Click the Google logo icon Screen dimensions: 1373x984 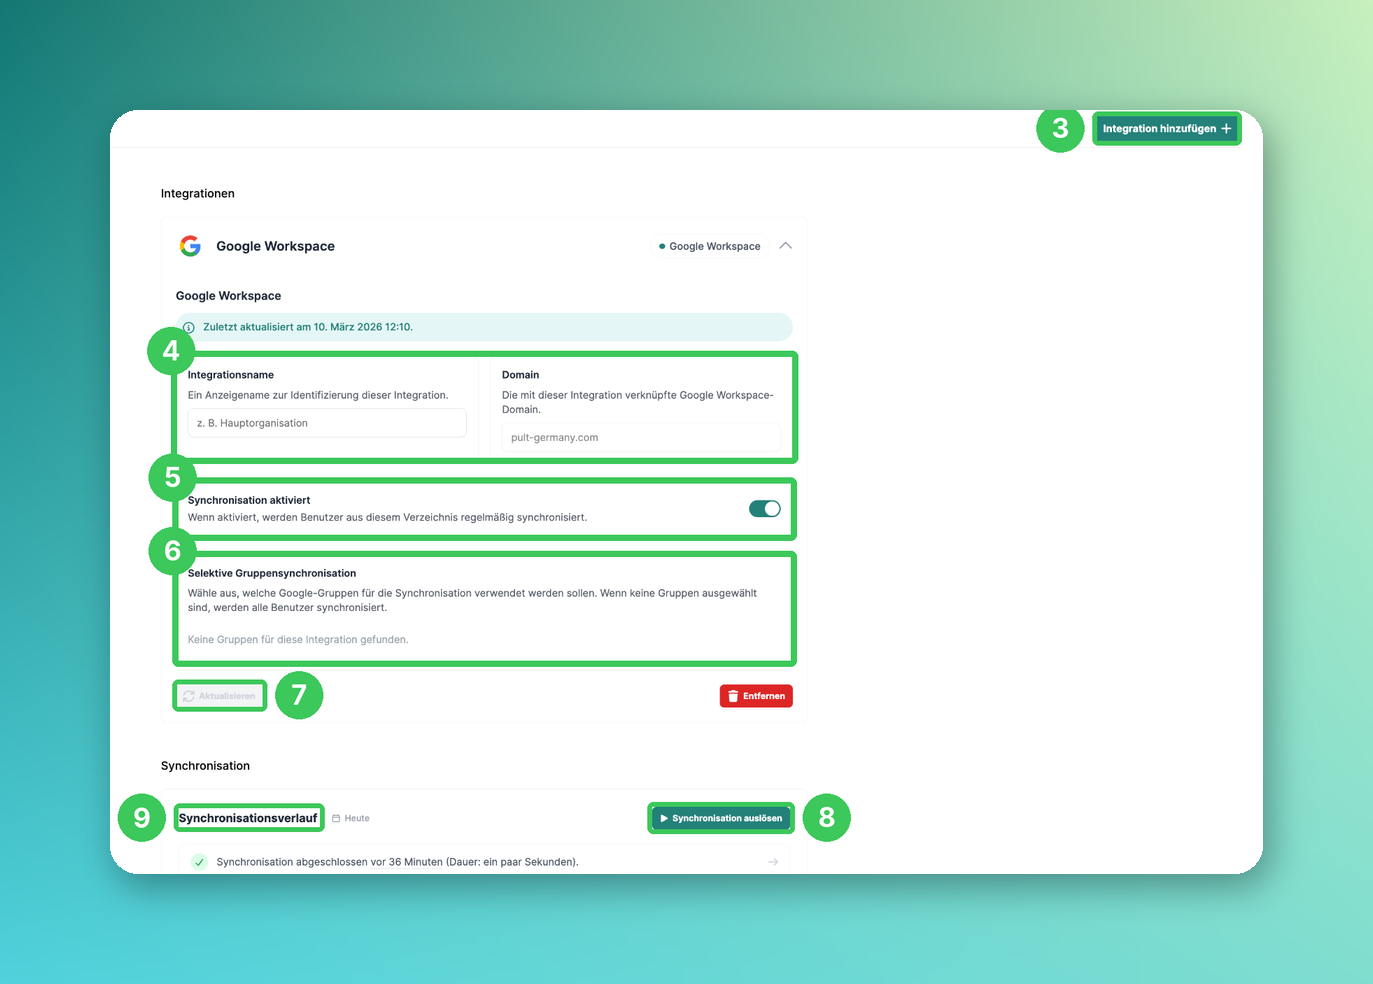[190, 246]
